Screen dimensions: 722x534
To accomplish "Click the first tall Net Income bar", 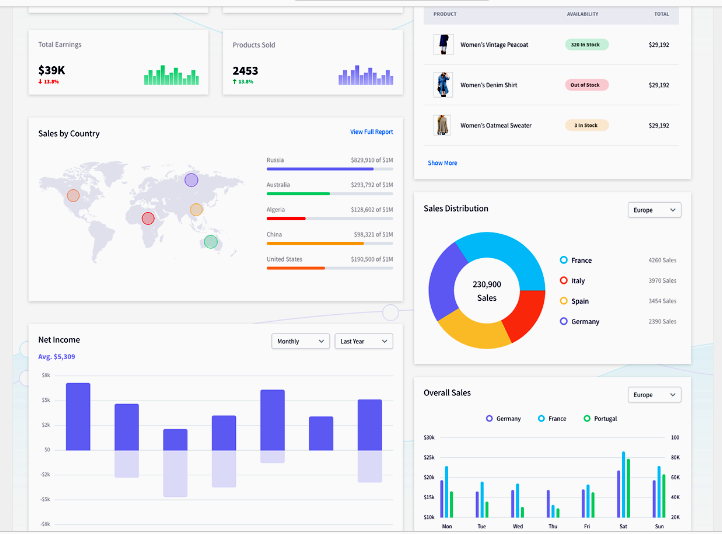I will (78, 417).
